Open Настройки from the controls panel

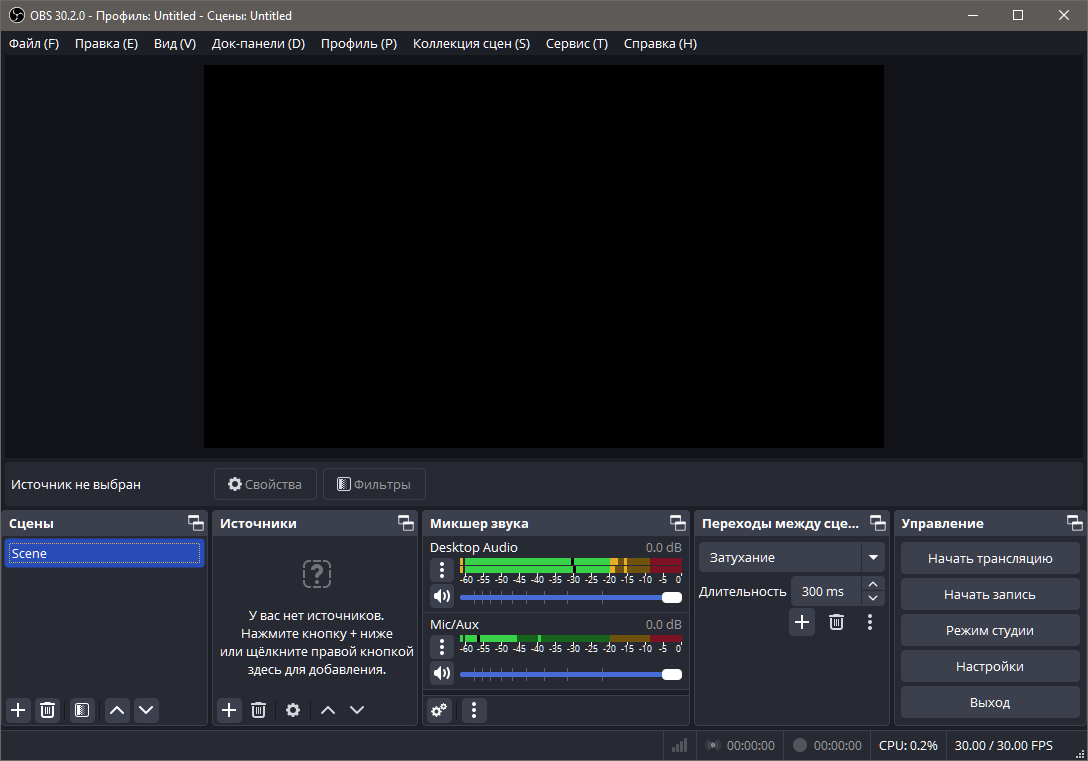tap(990, 667)
